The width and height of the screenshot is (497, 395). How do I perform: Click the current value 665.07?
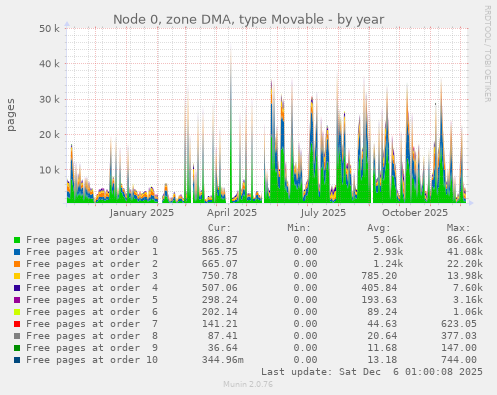click(220, 264)
